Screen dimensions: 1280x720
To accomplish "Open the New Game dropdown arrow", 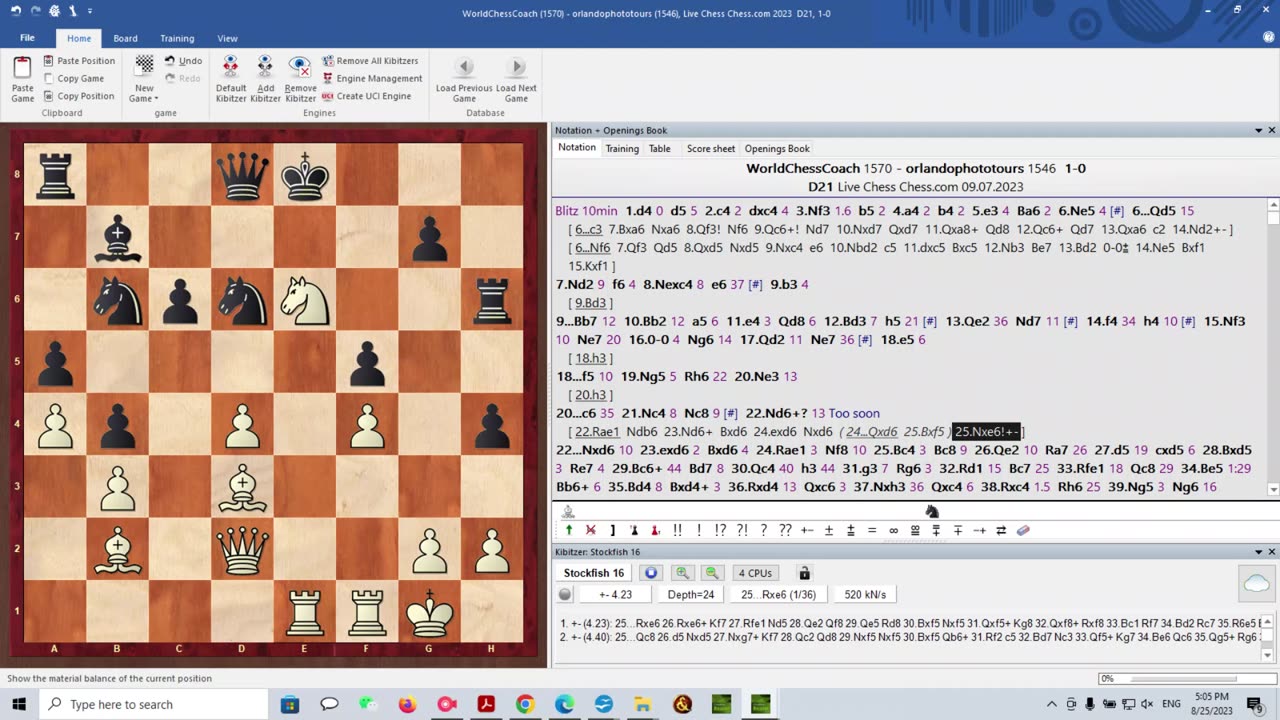I will click(158, 98).
